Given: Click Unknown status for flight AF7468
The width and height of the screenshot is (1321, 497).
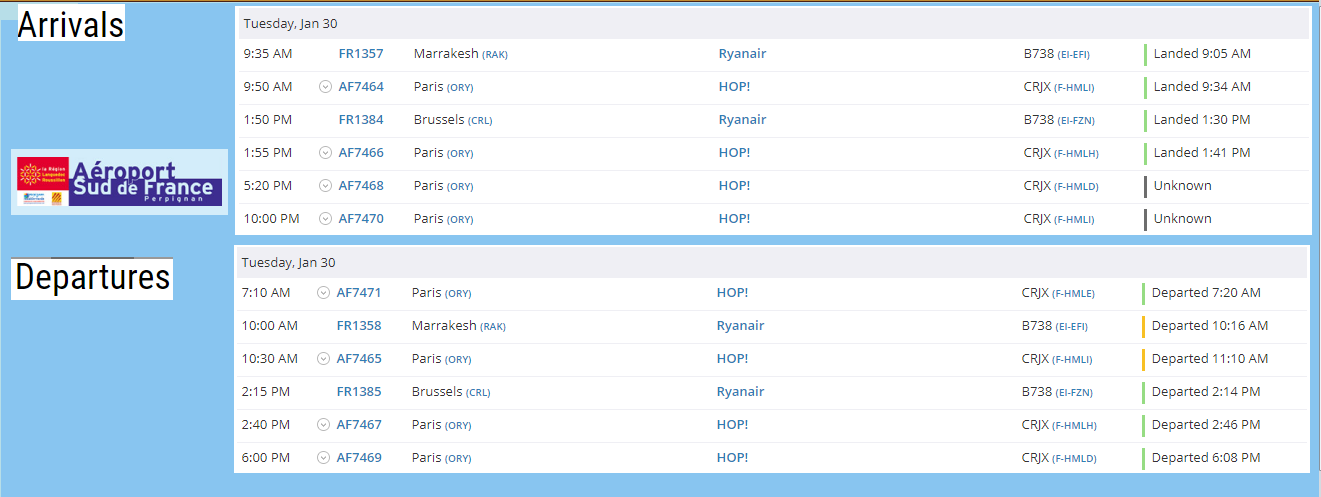Looking at the screenshot, I should tap(1183, 186).
